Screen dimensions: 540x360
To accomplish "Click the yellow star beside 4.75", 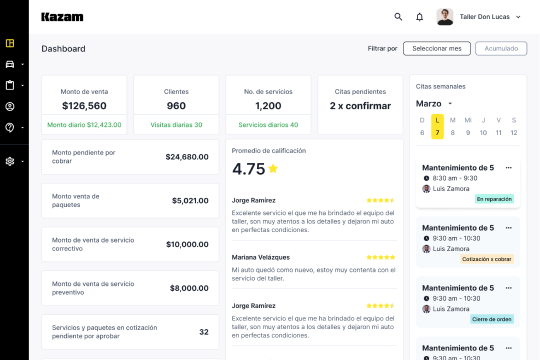I will [273, 168].
